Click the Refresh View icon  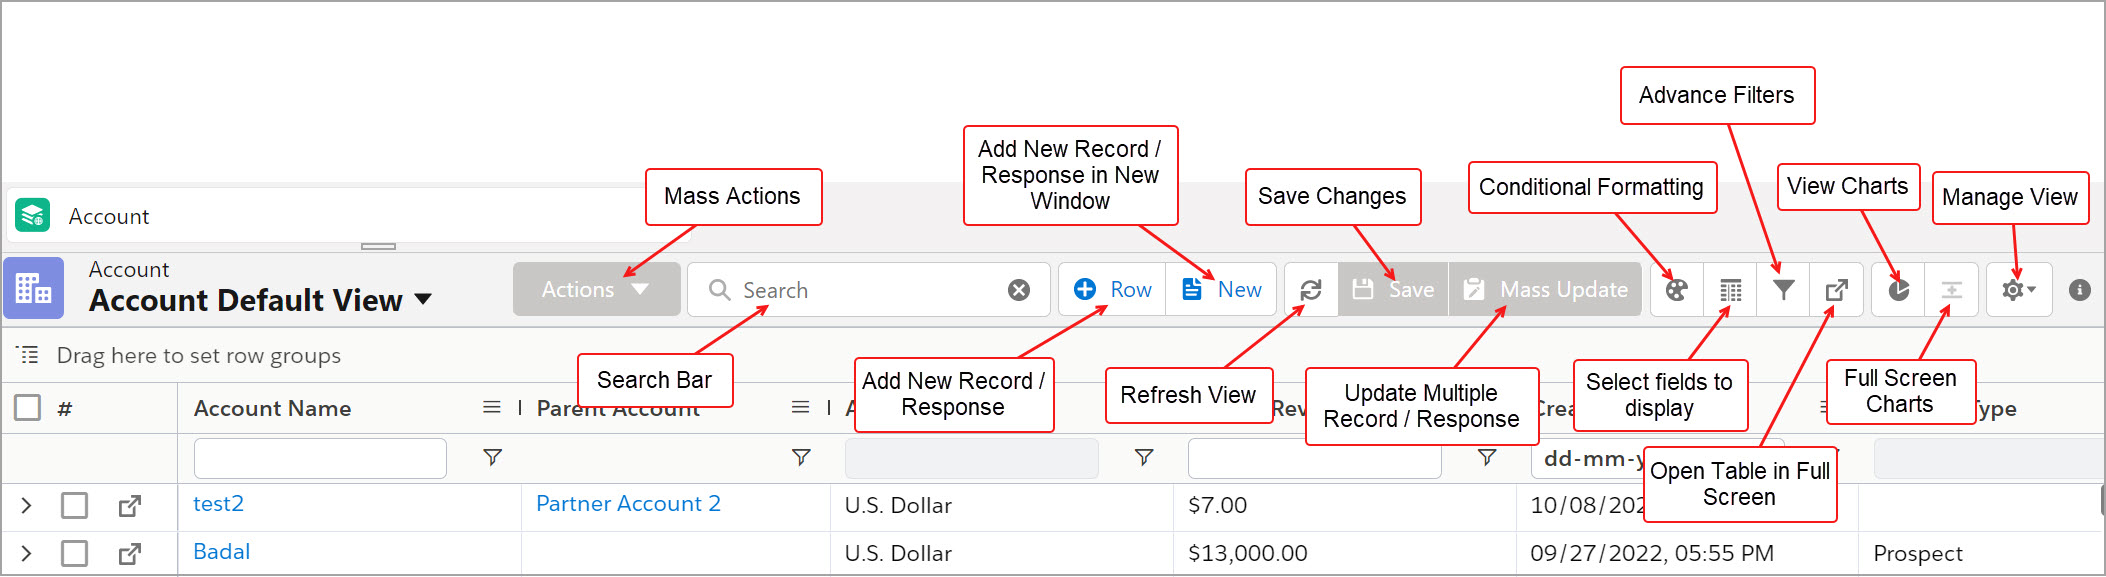1310,290
